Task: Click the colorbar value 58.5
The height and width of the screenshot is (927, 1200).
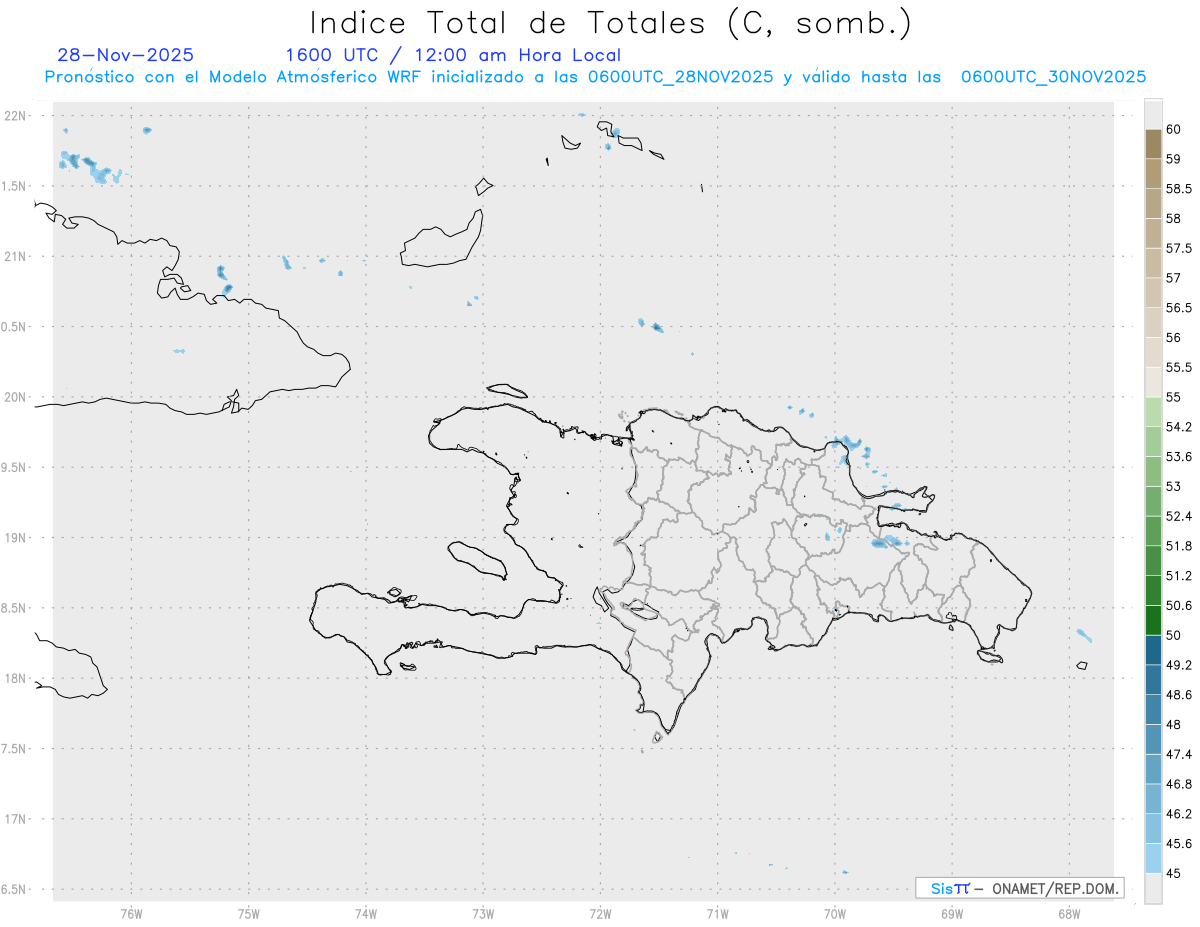Action: click(1179, 189)
